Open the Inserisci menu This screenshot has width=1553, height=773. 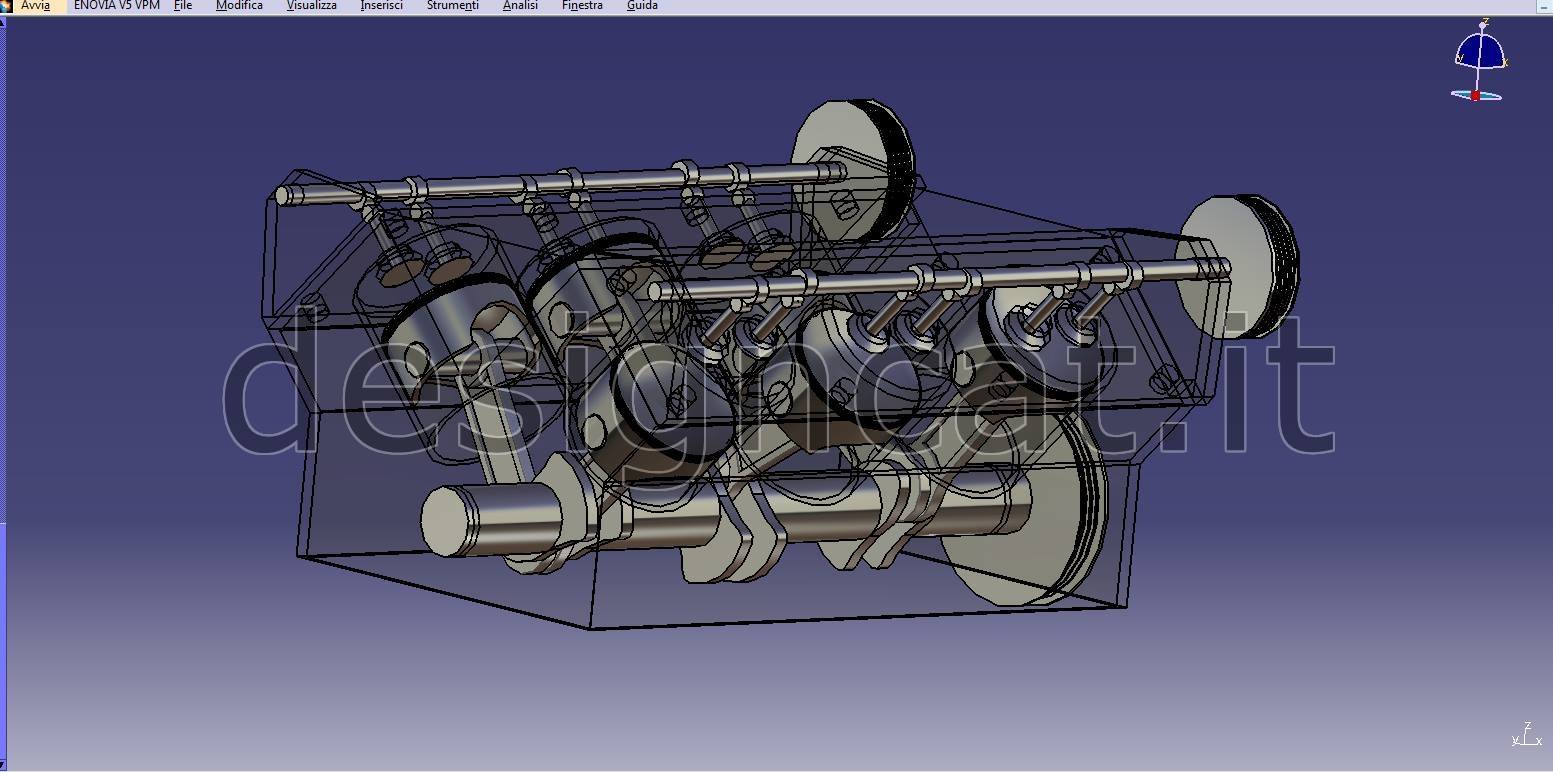381,6
